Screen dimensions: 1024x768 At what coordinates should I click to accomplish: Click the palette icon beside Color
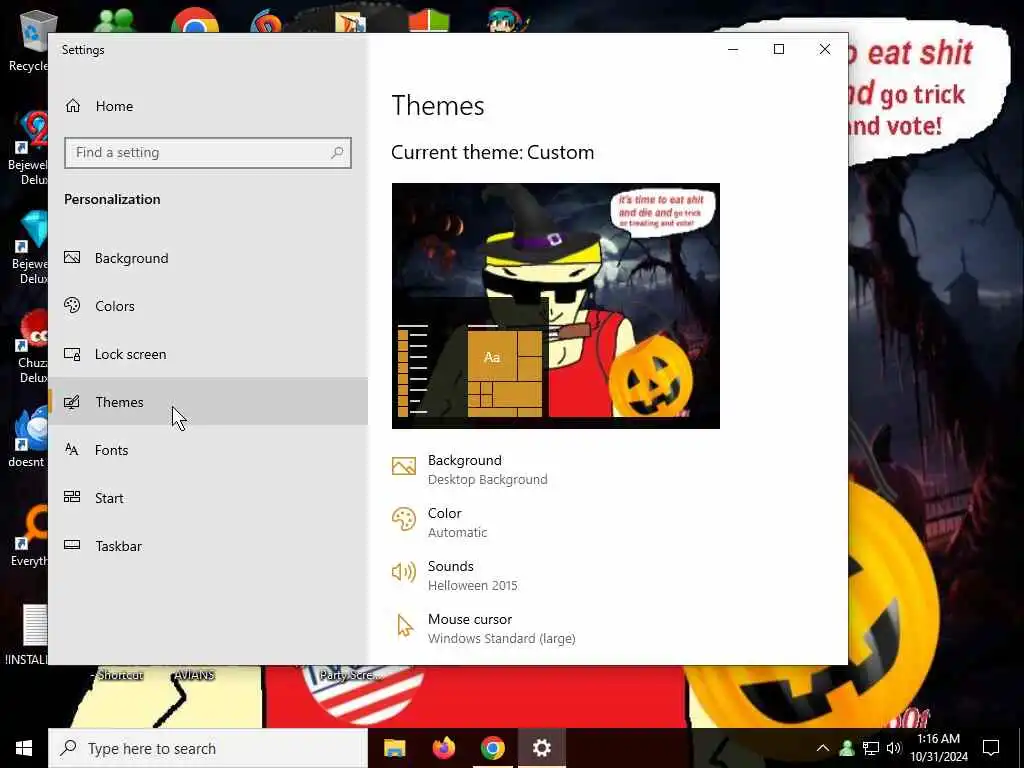(x=404, y=520)
